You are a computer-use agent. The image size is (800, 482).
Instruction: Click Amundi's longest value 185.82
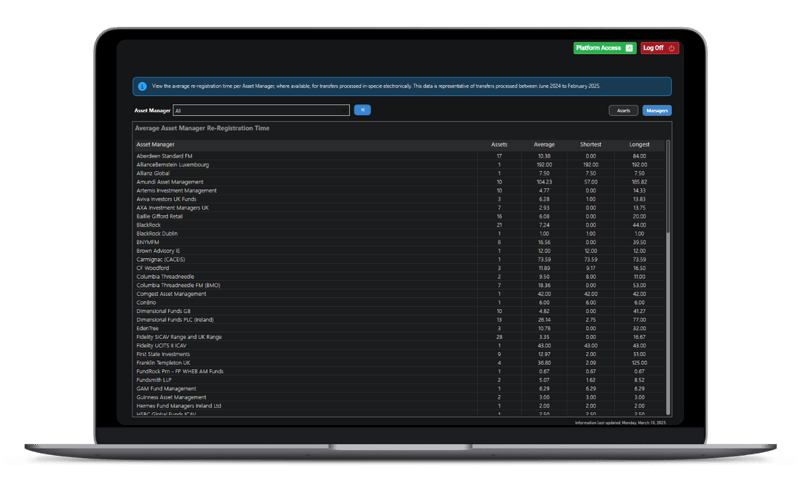pos(639,182)
